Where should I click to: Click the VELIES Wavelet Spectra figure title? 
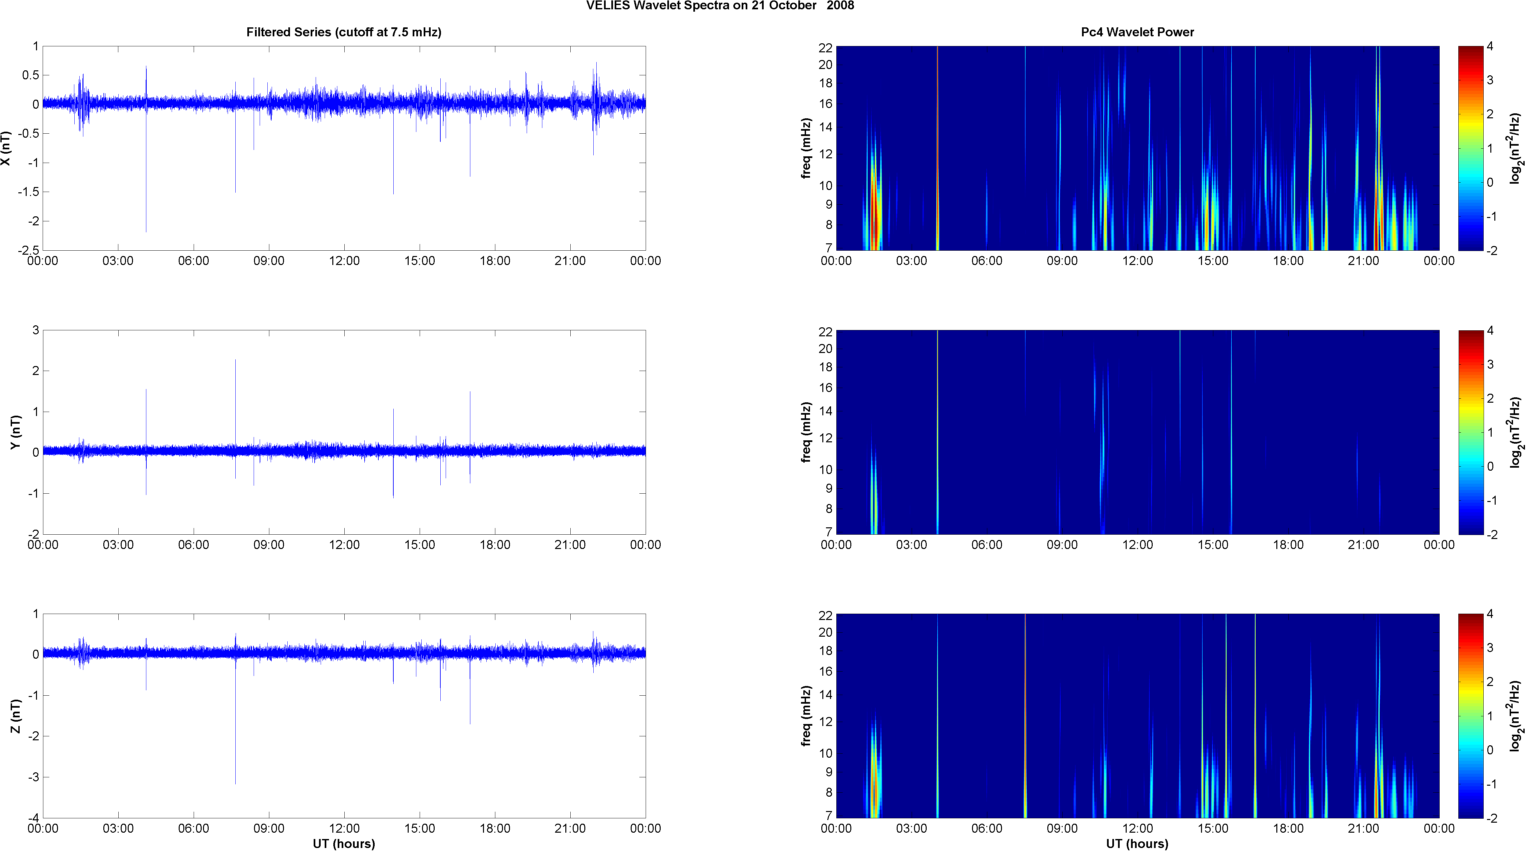[720, 6]
